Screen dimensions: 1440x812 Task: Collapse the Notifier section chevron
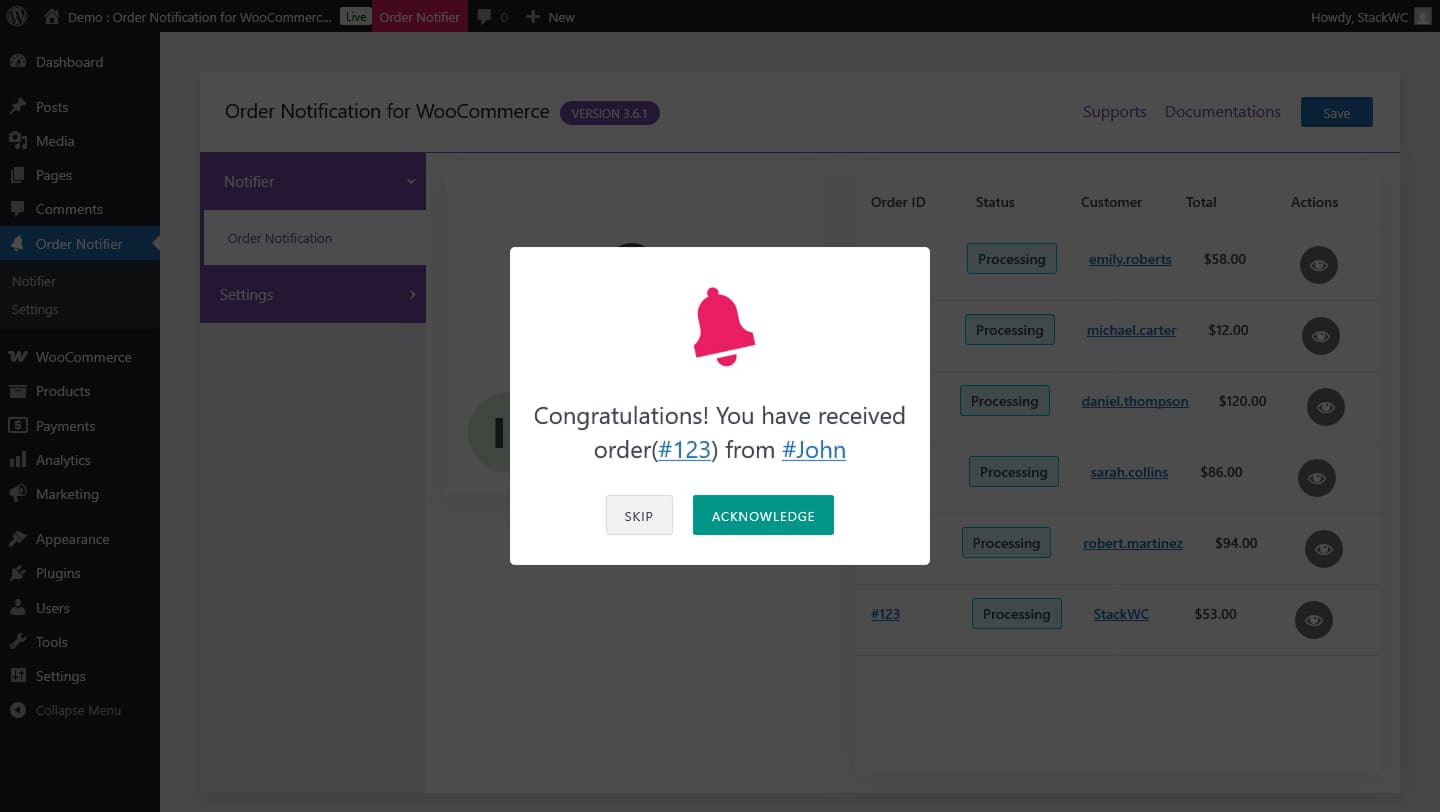411,182
